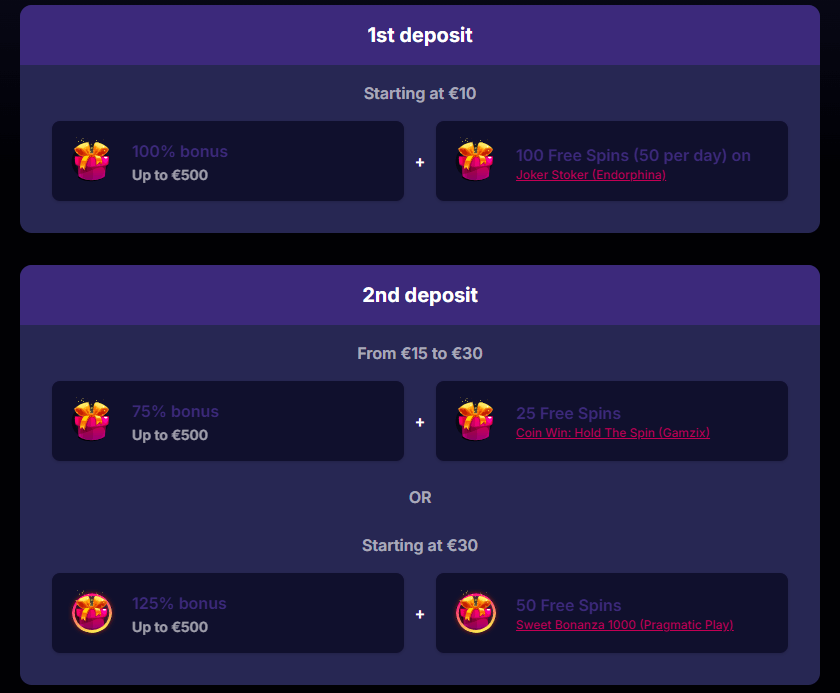The width and height of the screenshot is (840, 693).
Task: Click gift icon beside 75% bonus
Action: 92,421
